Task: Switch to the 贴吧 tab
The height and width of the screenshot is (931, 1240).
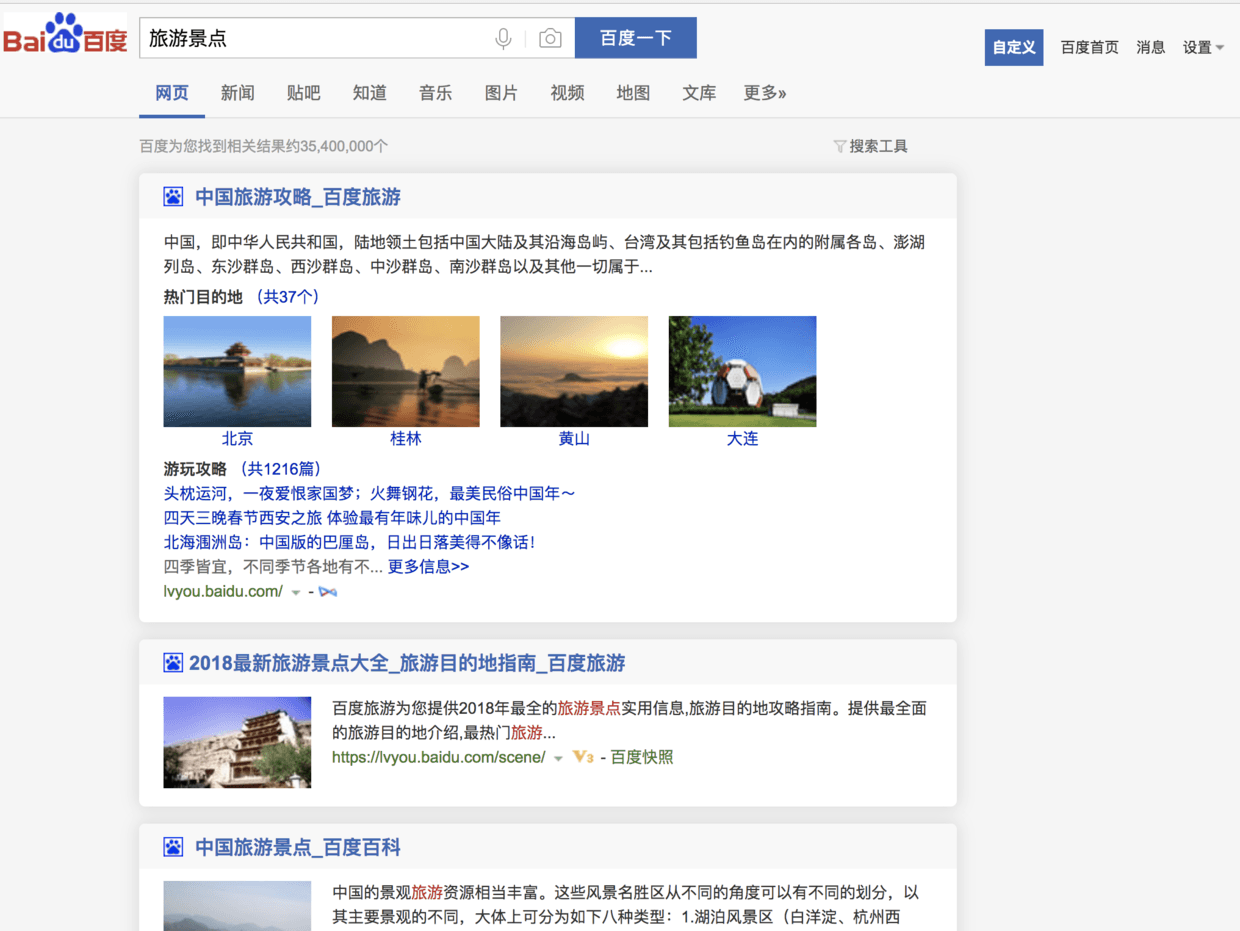Action: [x=304, y=93]
